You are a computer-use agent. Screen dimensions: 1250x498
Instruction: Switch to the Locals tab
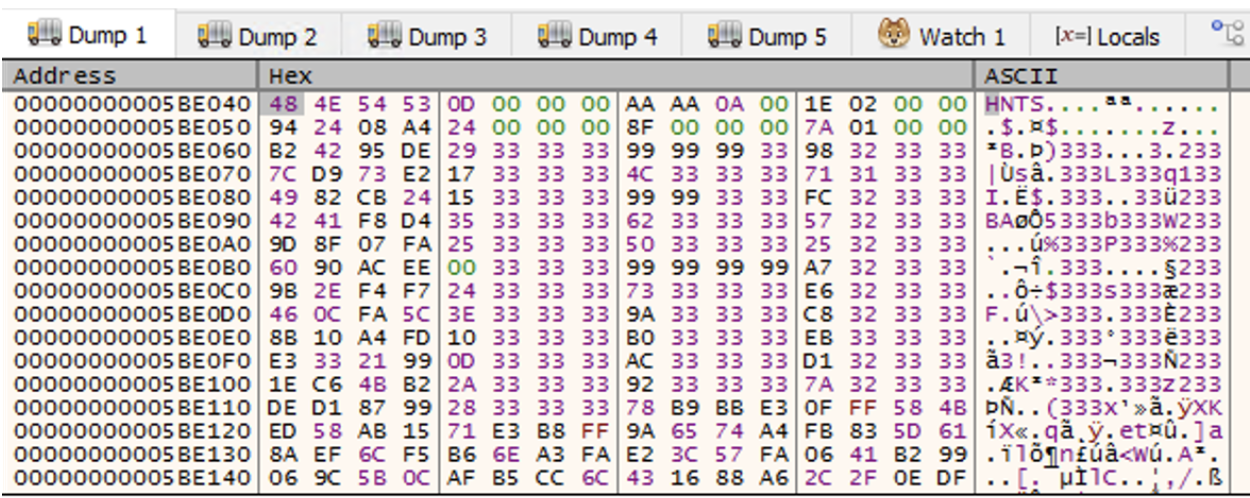click(1106, 37)
